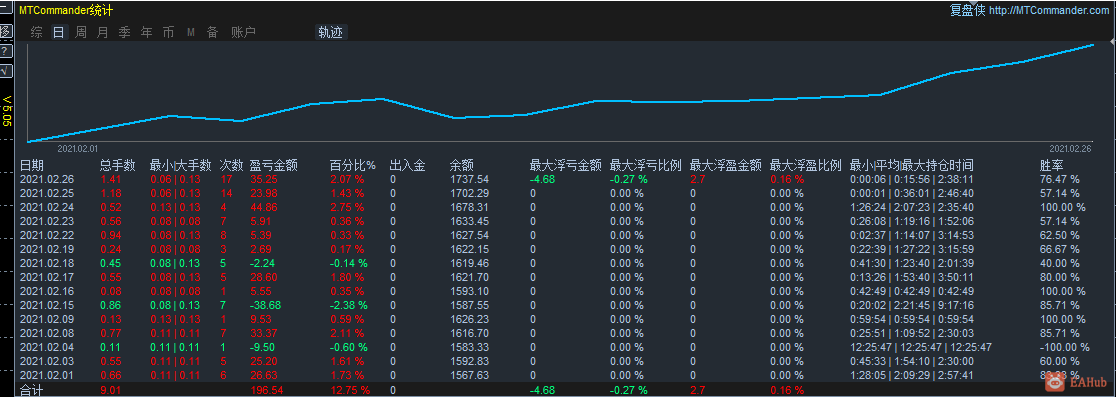Select the 2021.02.19 date cell
This screenshot has width=1116, height=397.
click(46, 249)
